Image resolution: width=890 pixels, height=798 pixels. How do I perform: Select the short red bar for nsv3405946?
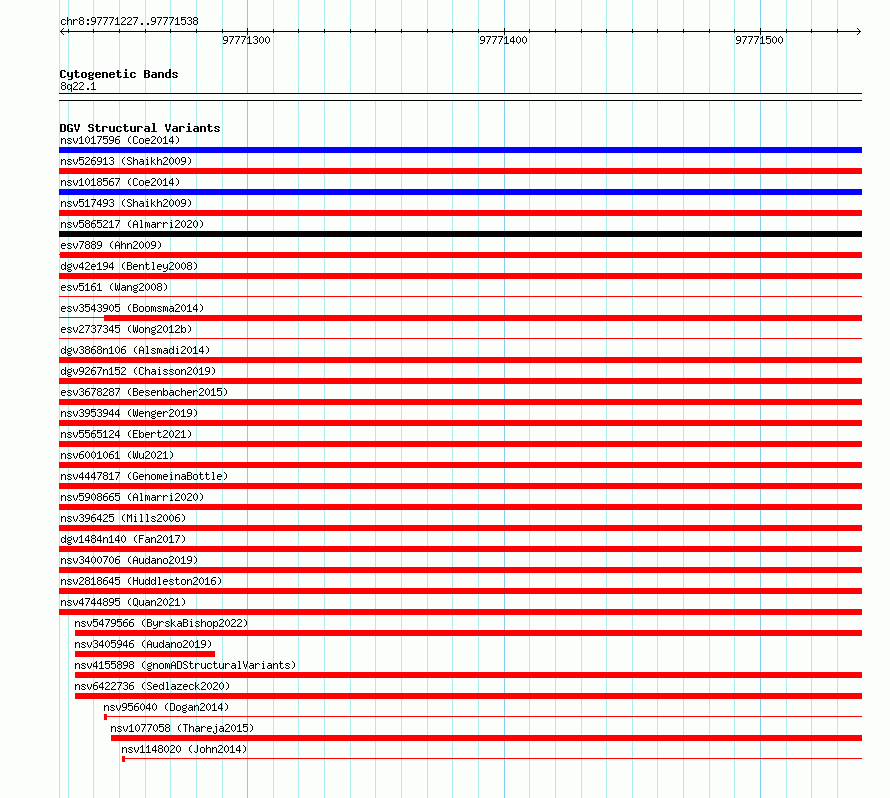coord(145,654)
